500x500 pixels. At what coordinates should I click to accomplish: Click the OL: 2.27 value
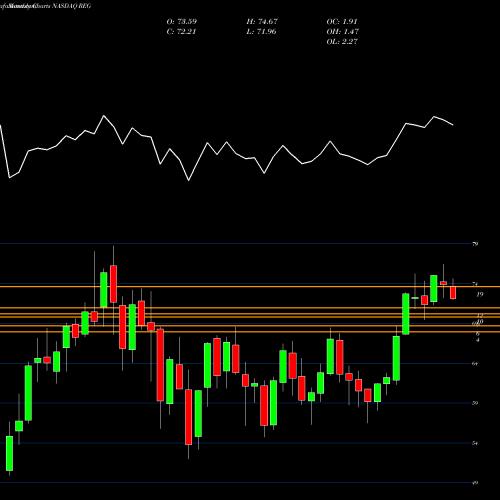pyautogui.click(x=342, y=42)
